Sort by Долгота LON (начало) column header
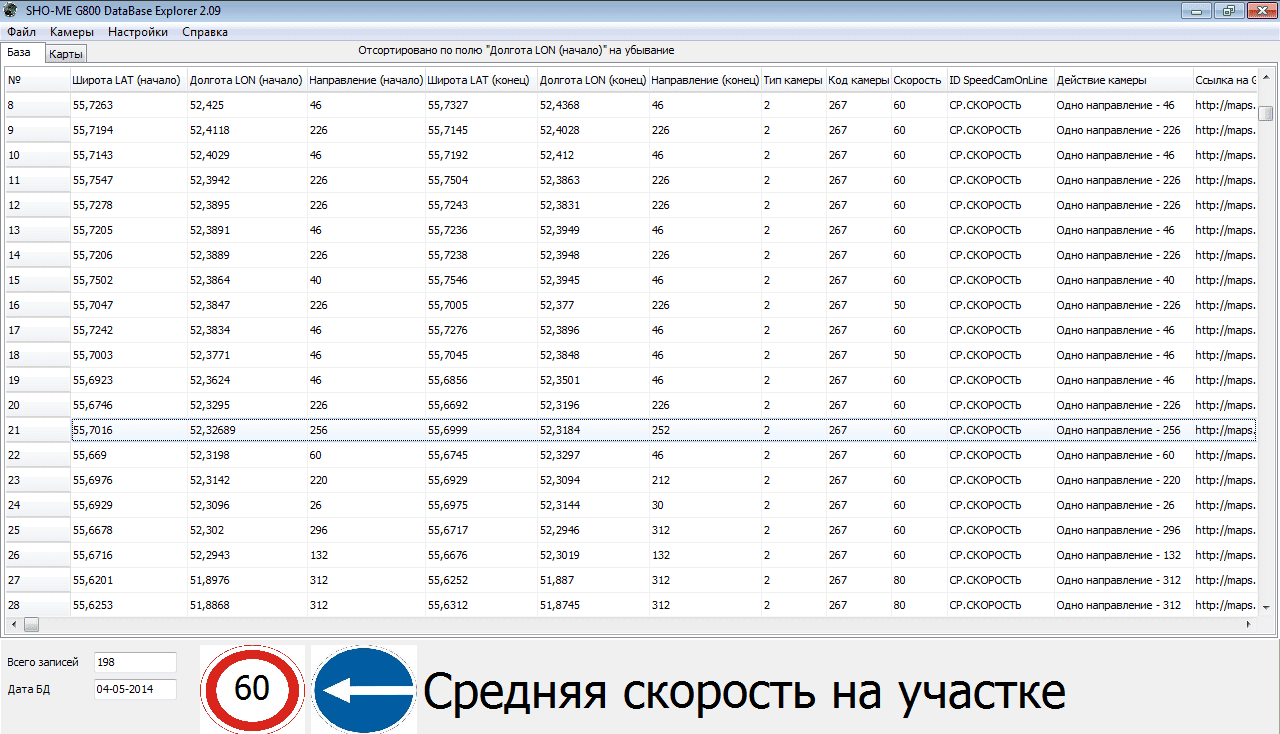 (x=246, y=80)
